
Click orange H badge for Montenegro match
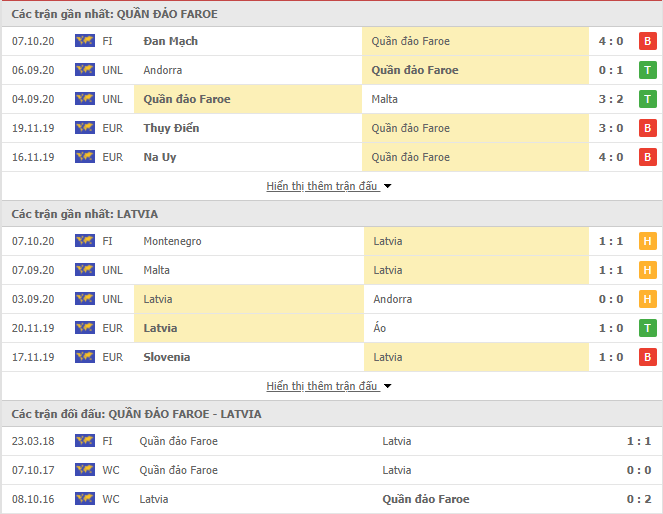tap(647, 241)
